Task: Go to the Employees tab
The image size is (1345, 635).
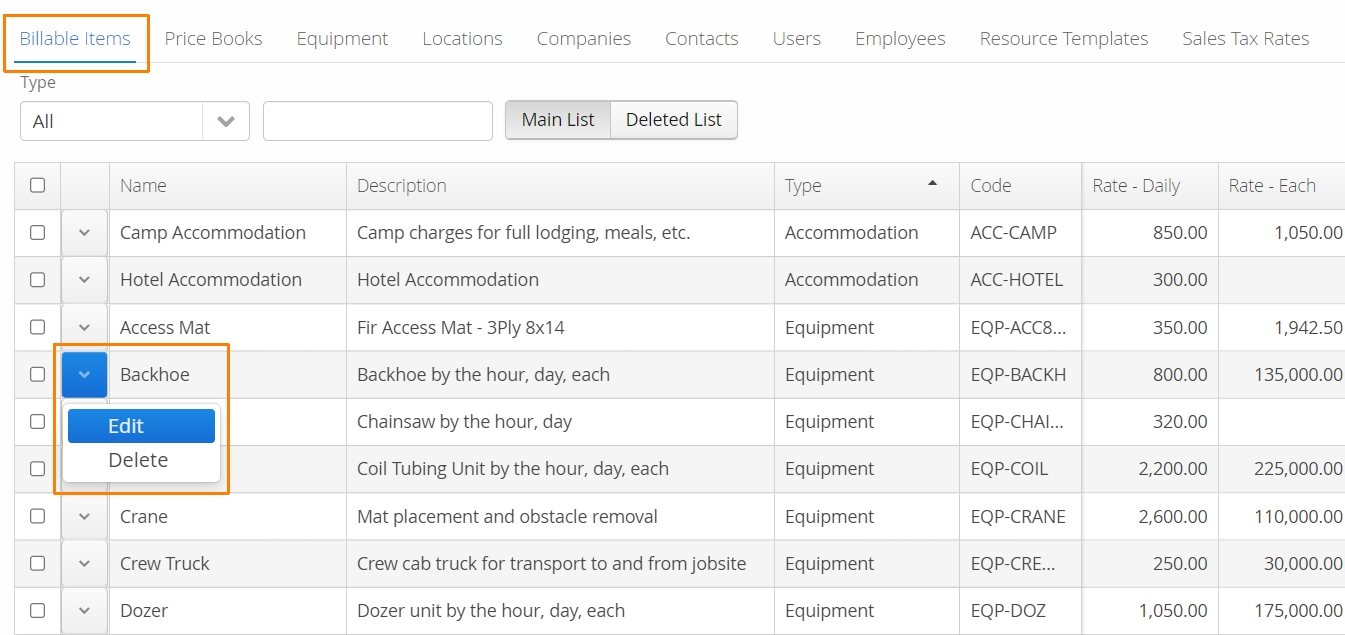Action: point(900,39)
